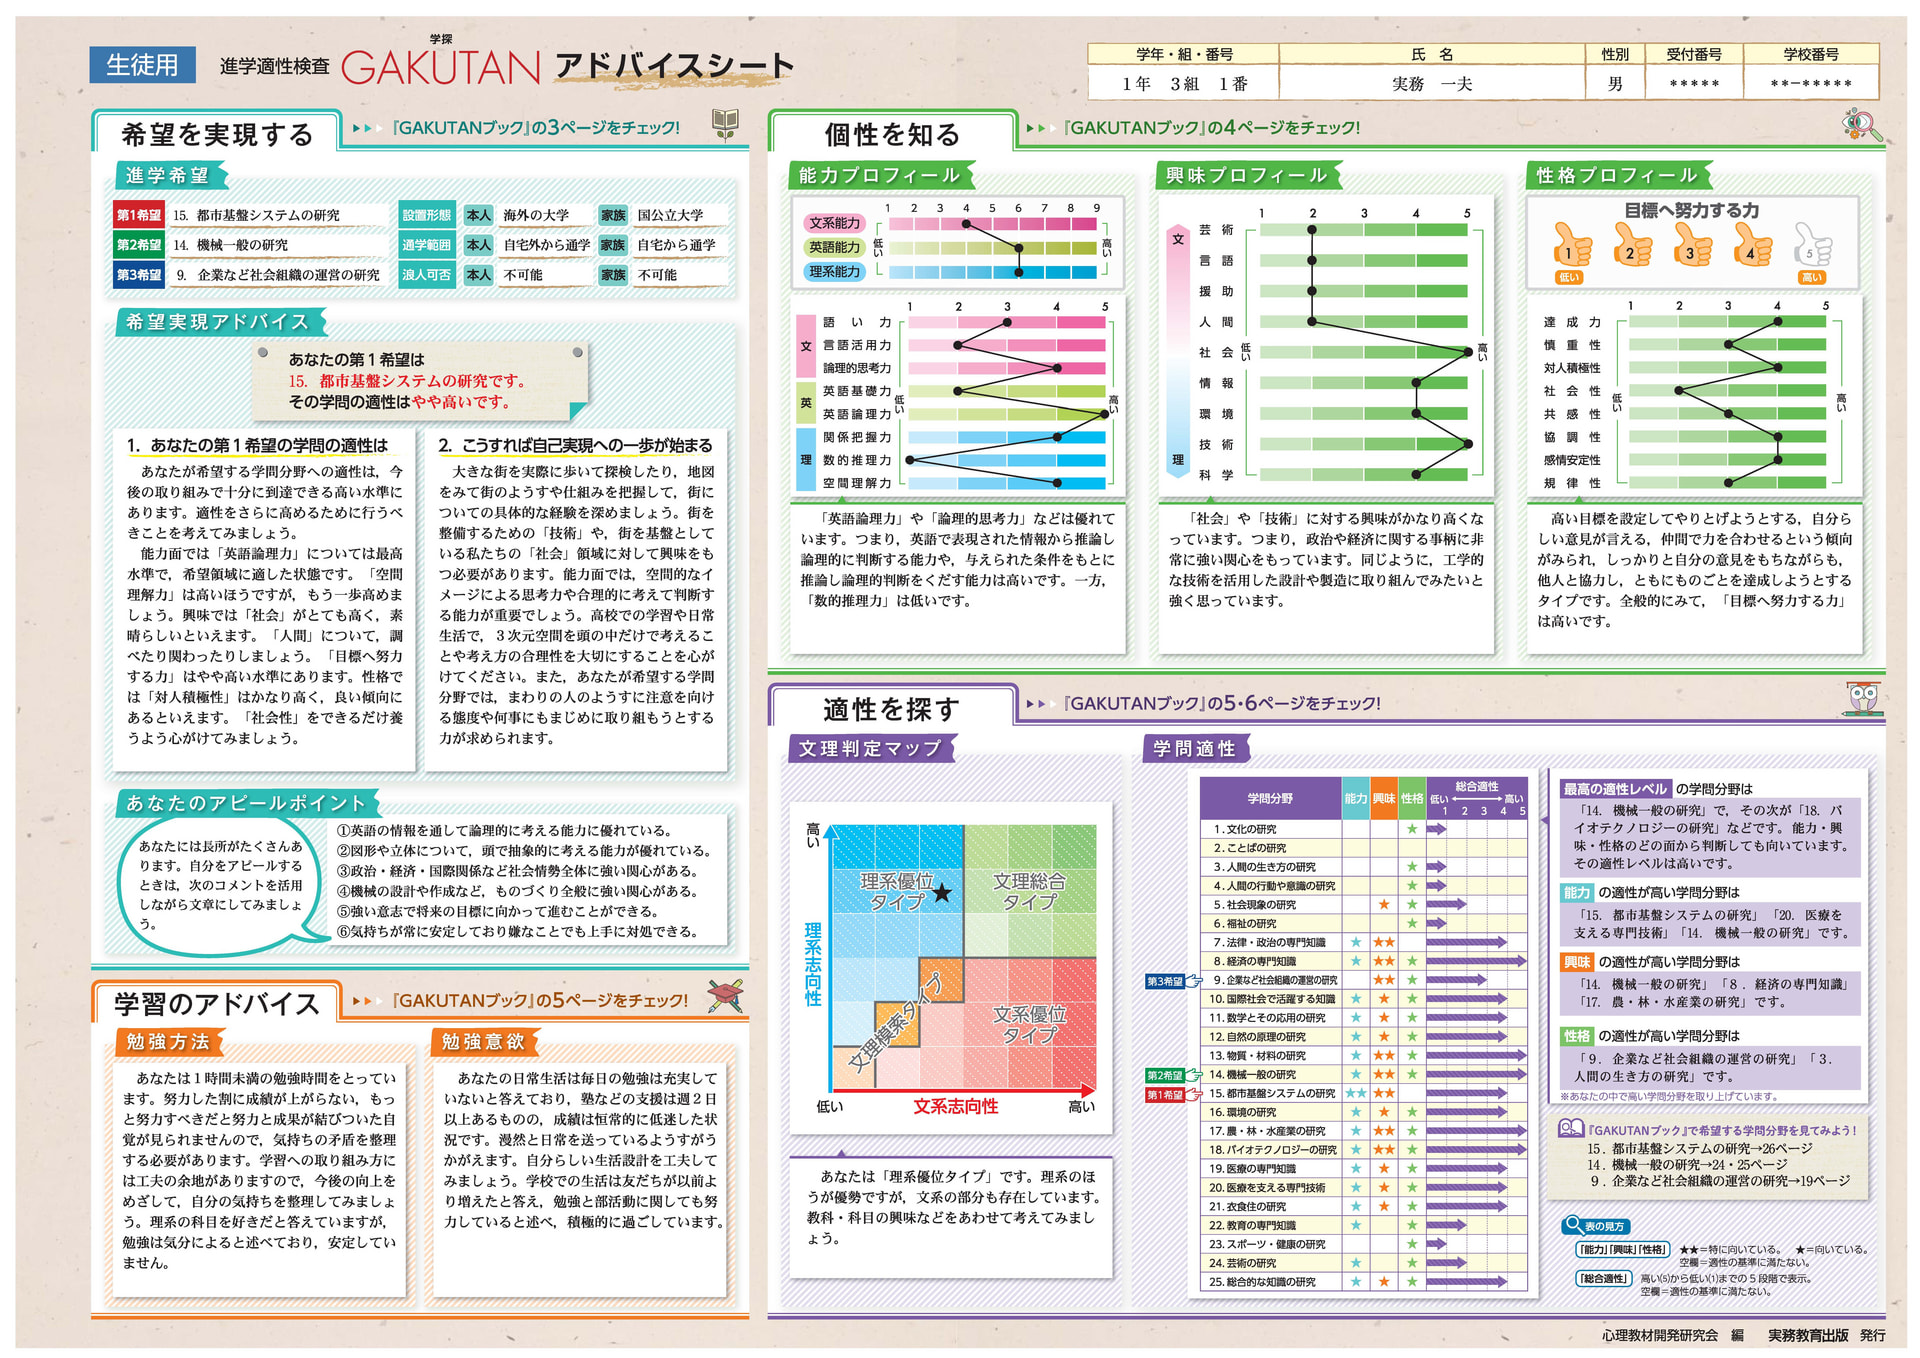Click the black star on 文理判定マップ
1920x1358 pixels.
(x=942, y=893)
